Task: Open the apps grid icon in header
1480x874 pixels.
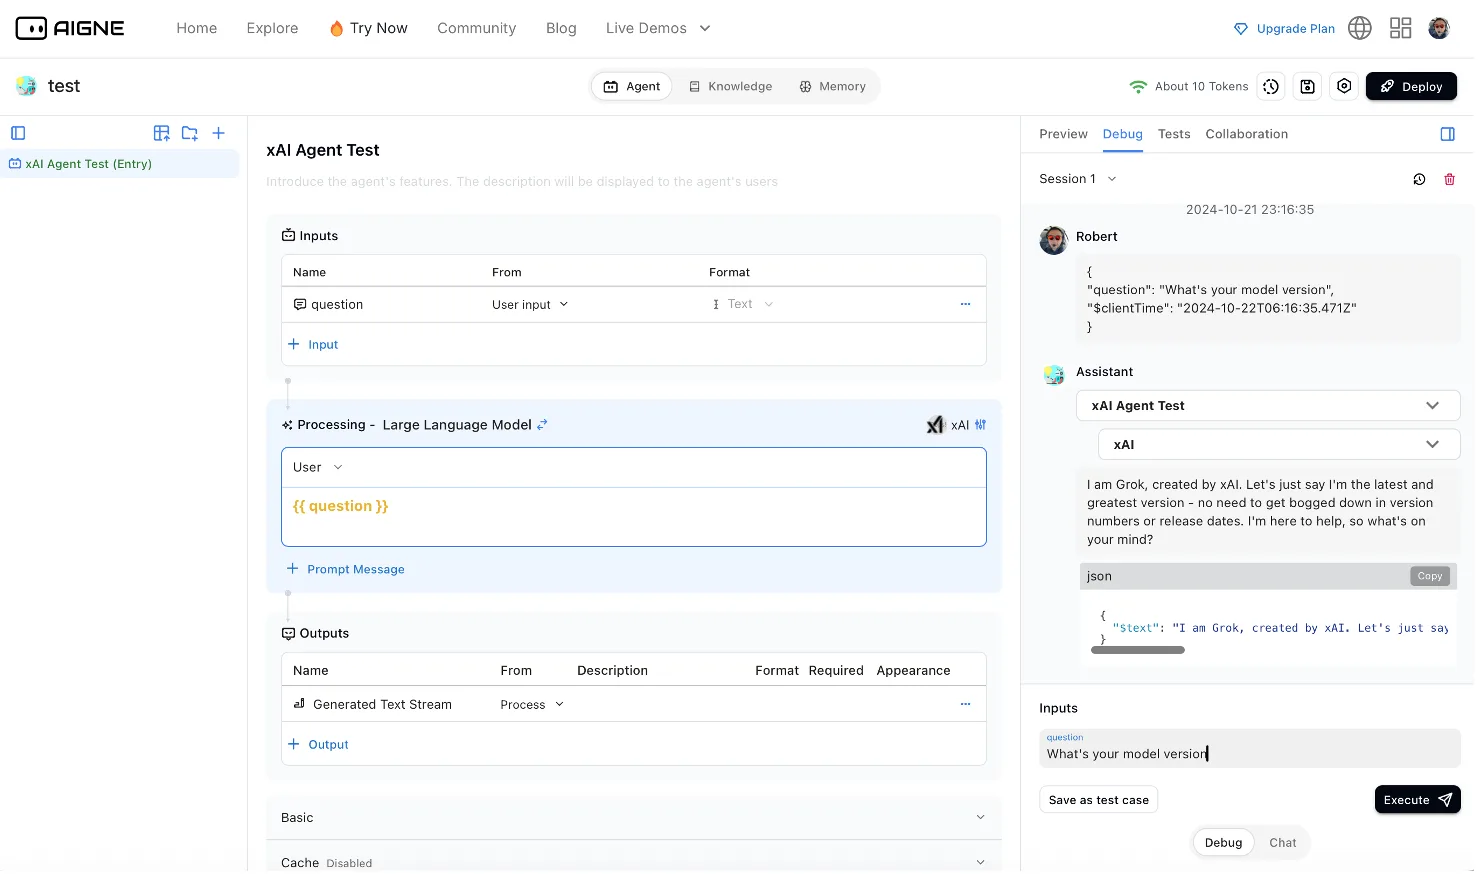Action: (x=1401, y=28)
